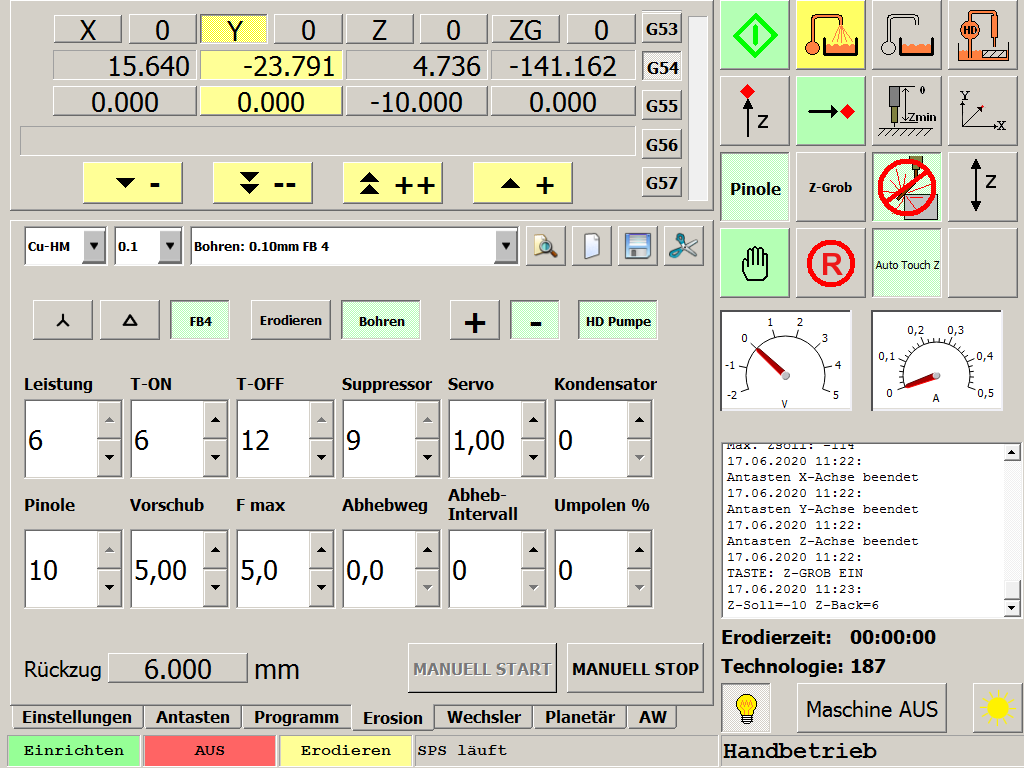This screenshot has height=768, width=1024.
Task: Click the Leistung value field
Action: [61, 439]
